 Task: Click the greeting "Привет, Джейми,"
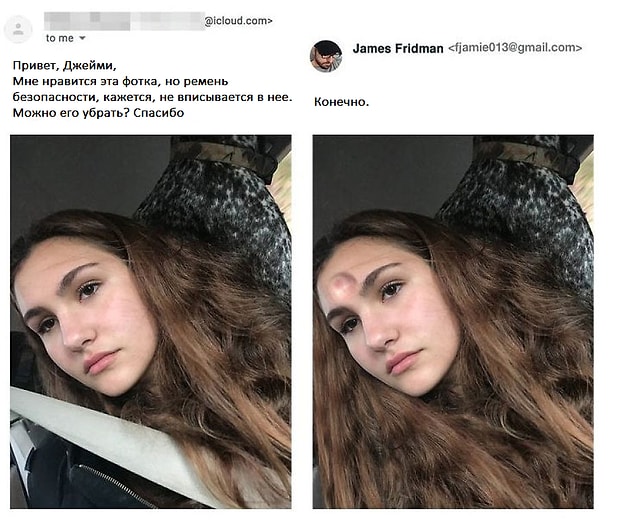[x=64, y=66]
